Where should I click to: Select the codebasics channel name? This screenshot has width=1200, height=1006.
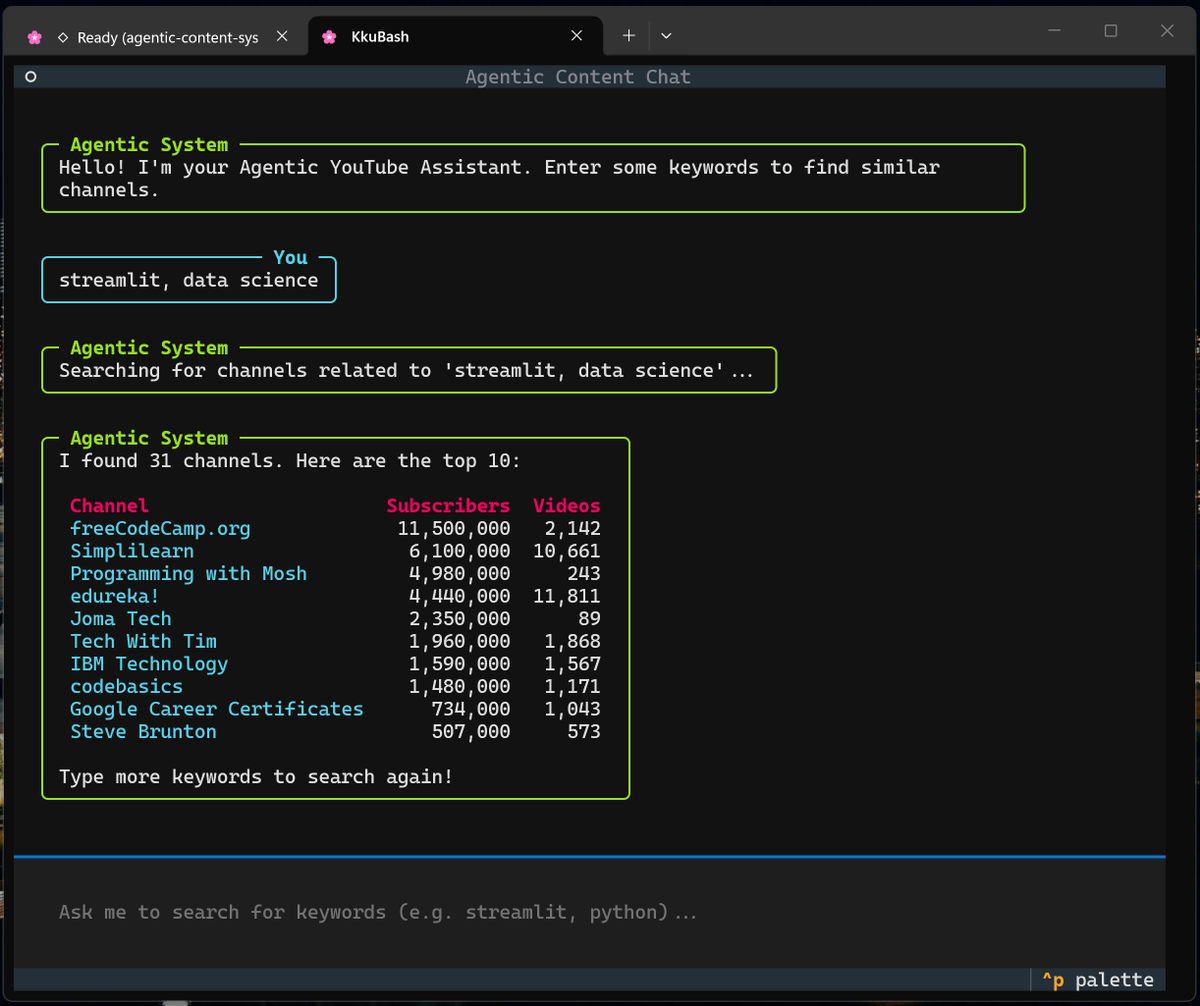(x=126, y=687)
